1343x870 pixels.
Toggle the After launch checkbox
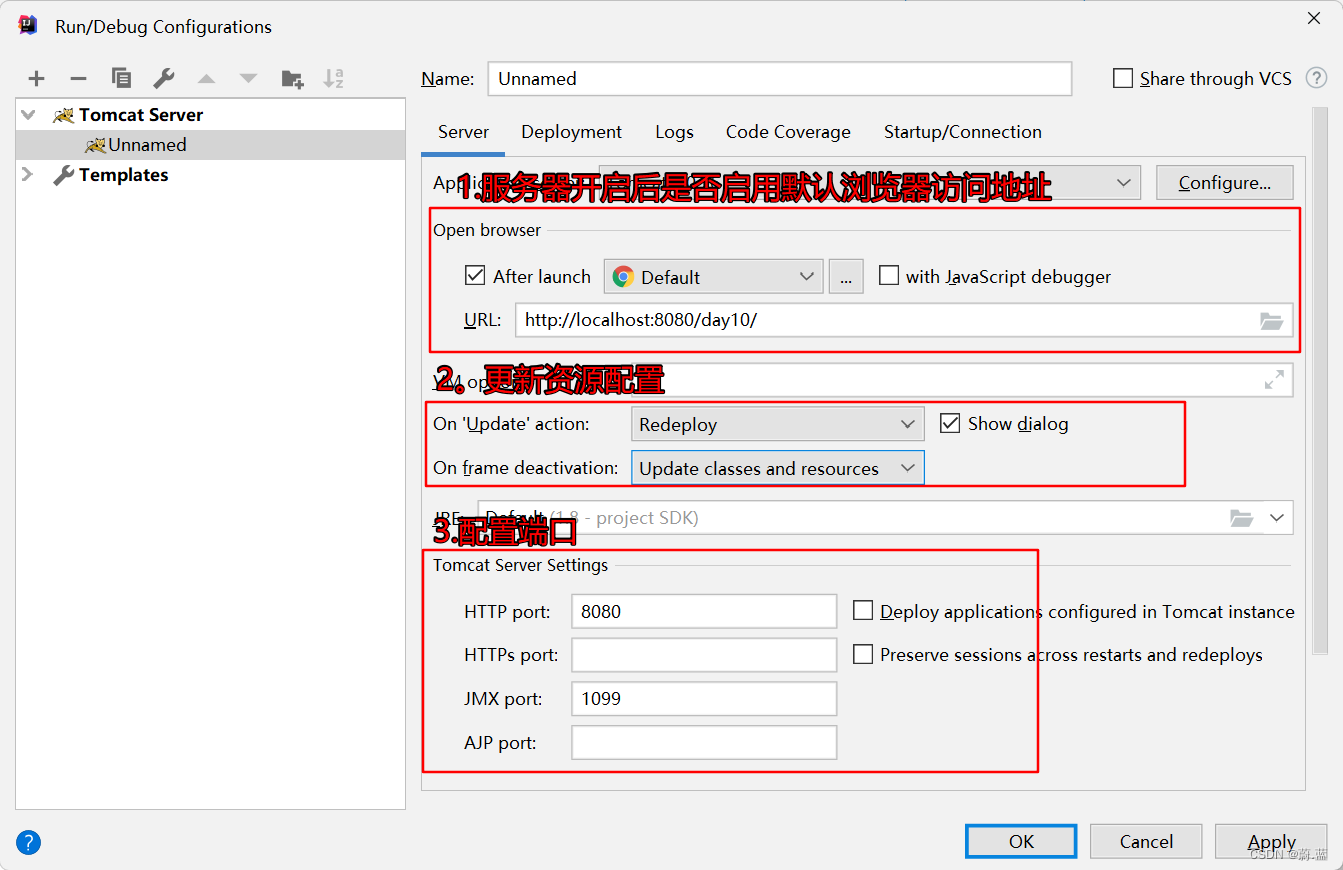pos(475,276)
